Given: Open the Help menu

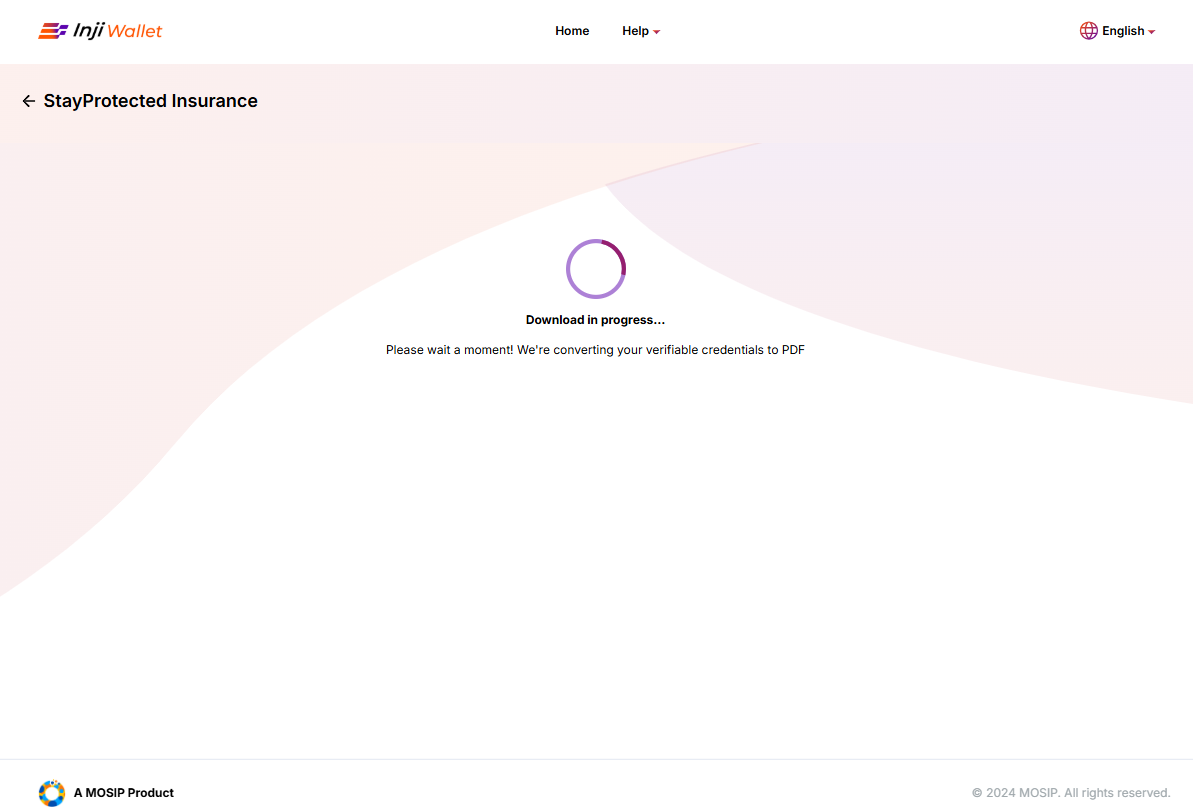Looking at the screenshot, I should [x=635, y=31].
